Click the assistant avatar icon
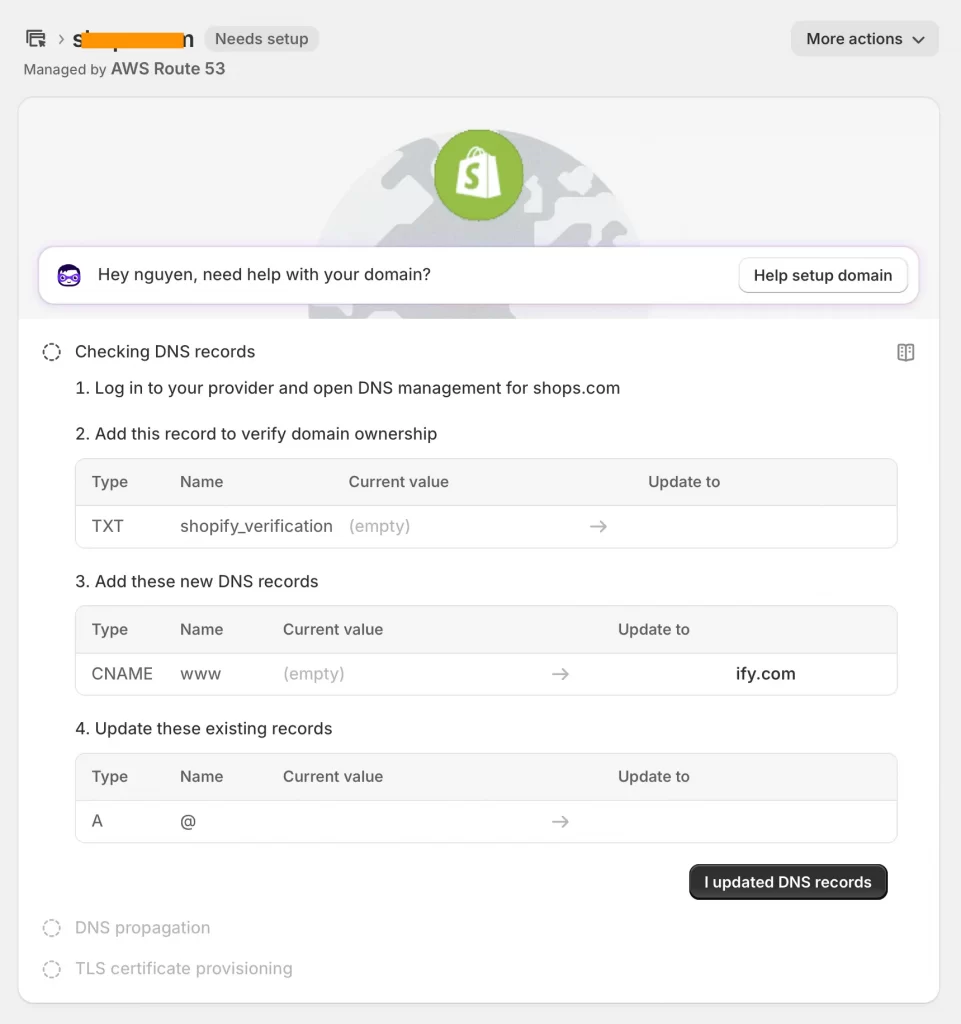This screenshot has height=1024, width=961. point(69,275)
